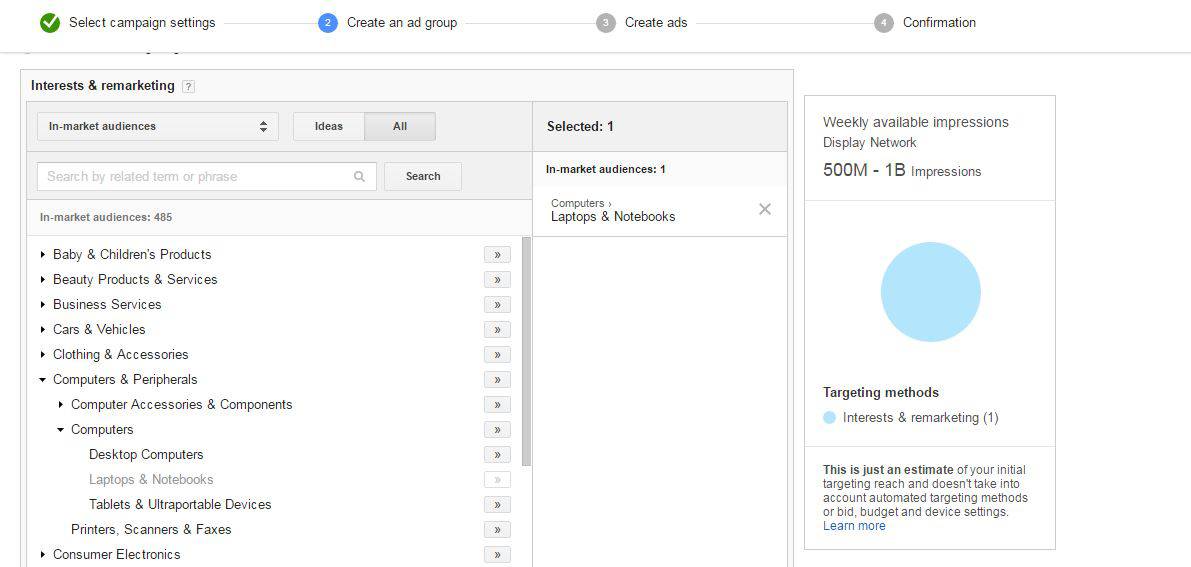Go to Create ads step
The width and height of the screenshot is (1191, 567).
(x=656, y=23)
